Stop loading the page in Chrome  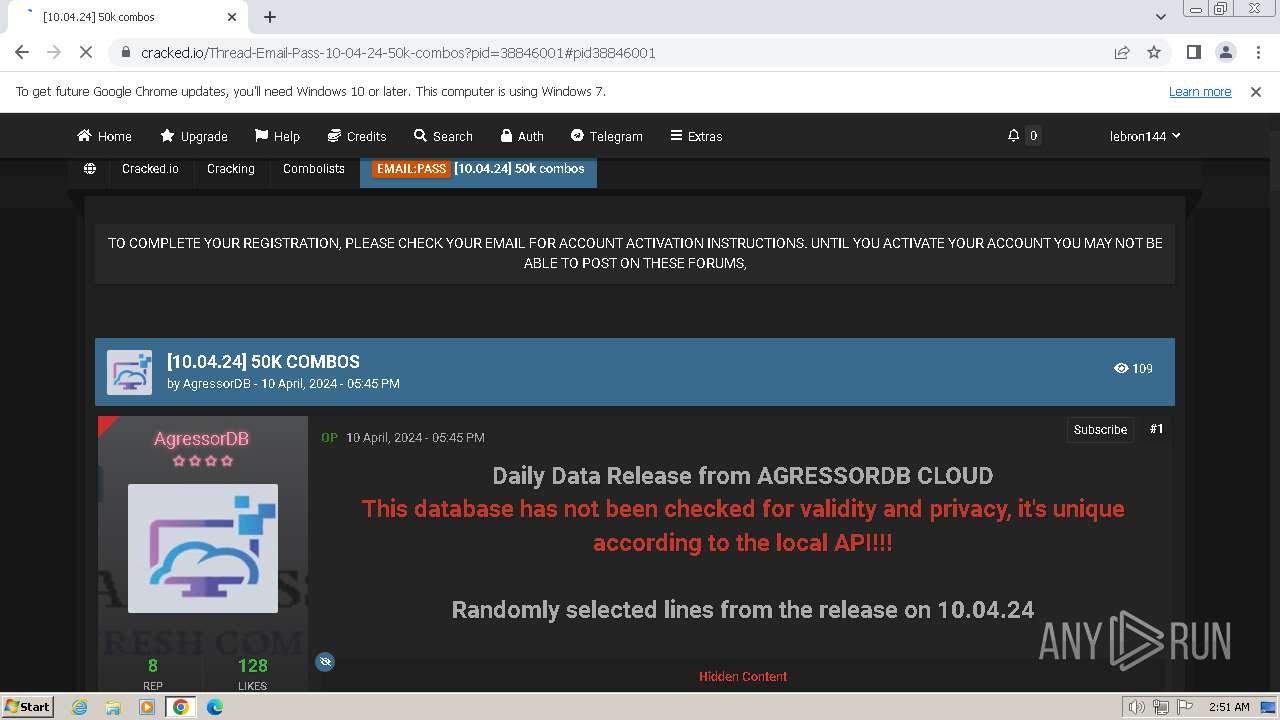(86, 52)
